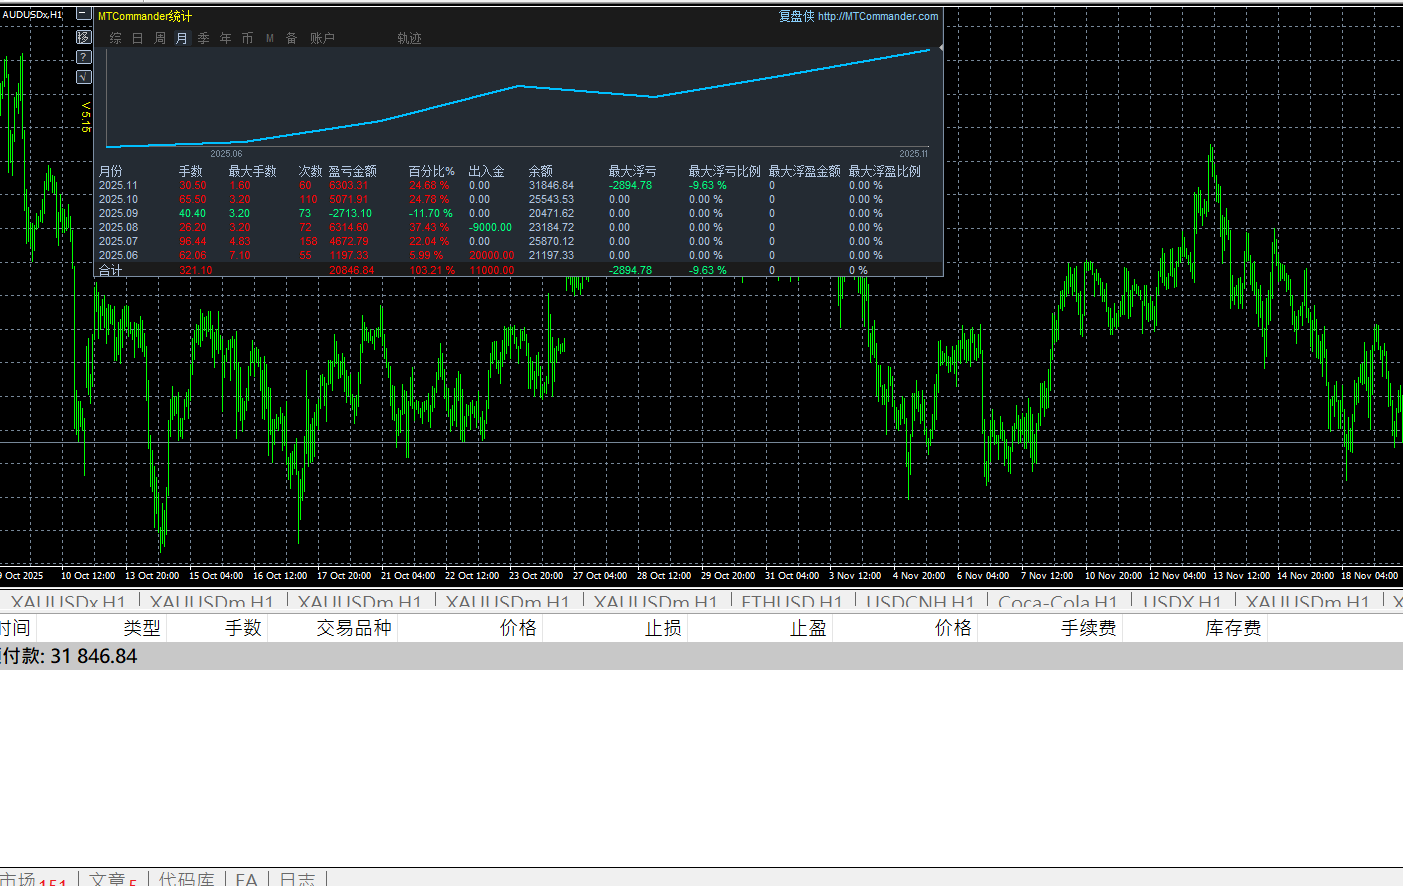Switch to the 综 summary tab
Screen dimensions: 1403x886
point(116,38)
